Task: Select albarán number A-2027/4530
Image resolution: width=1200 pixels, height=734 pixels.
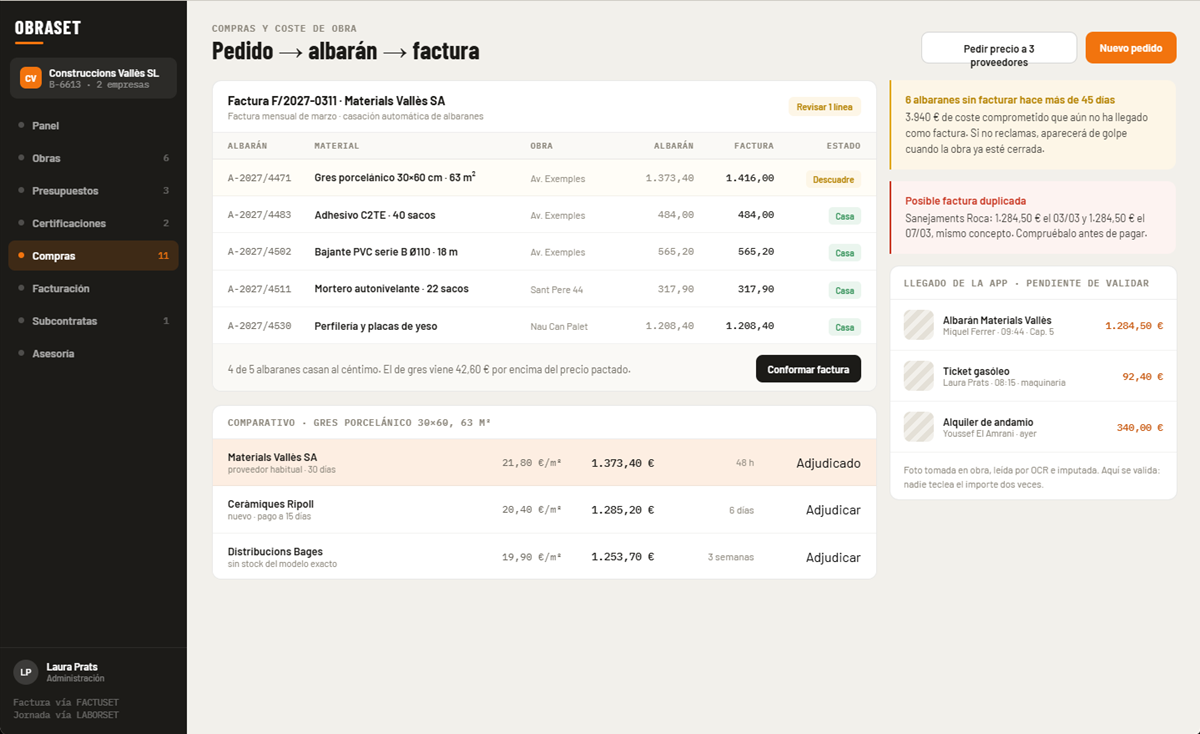Action: (259, 326)
